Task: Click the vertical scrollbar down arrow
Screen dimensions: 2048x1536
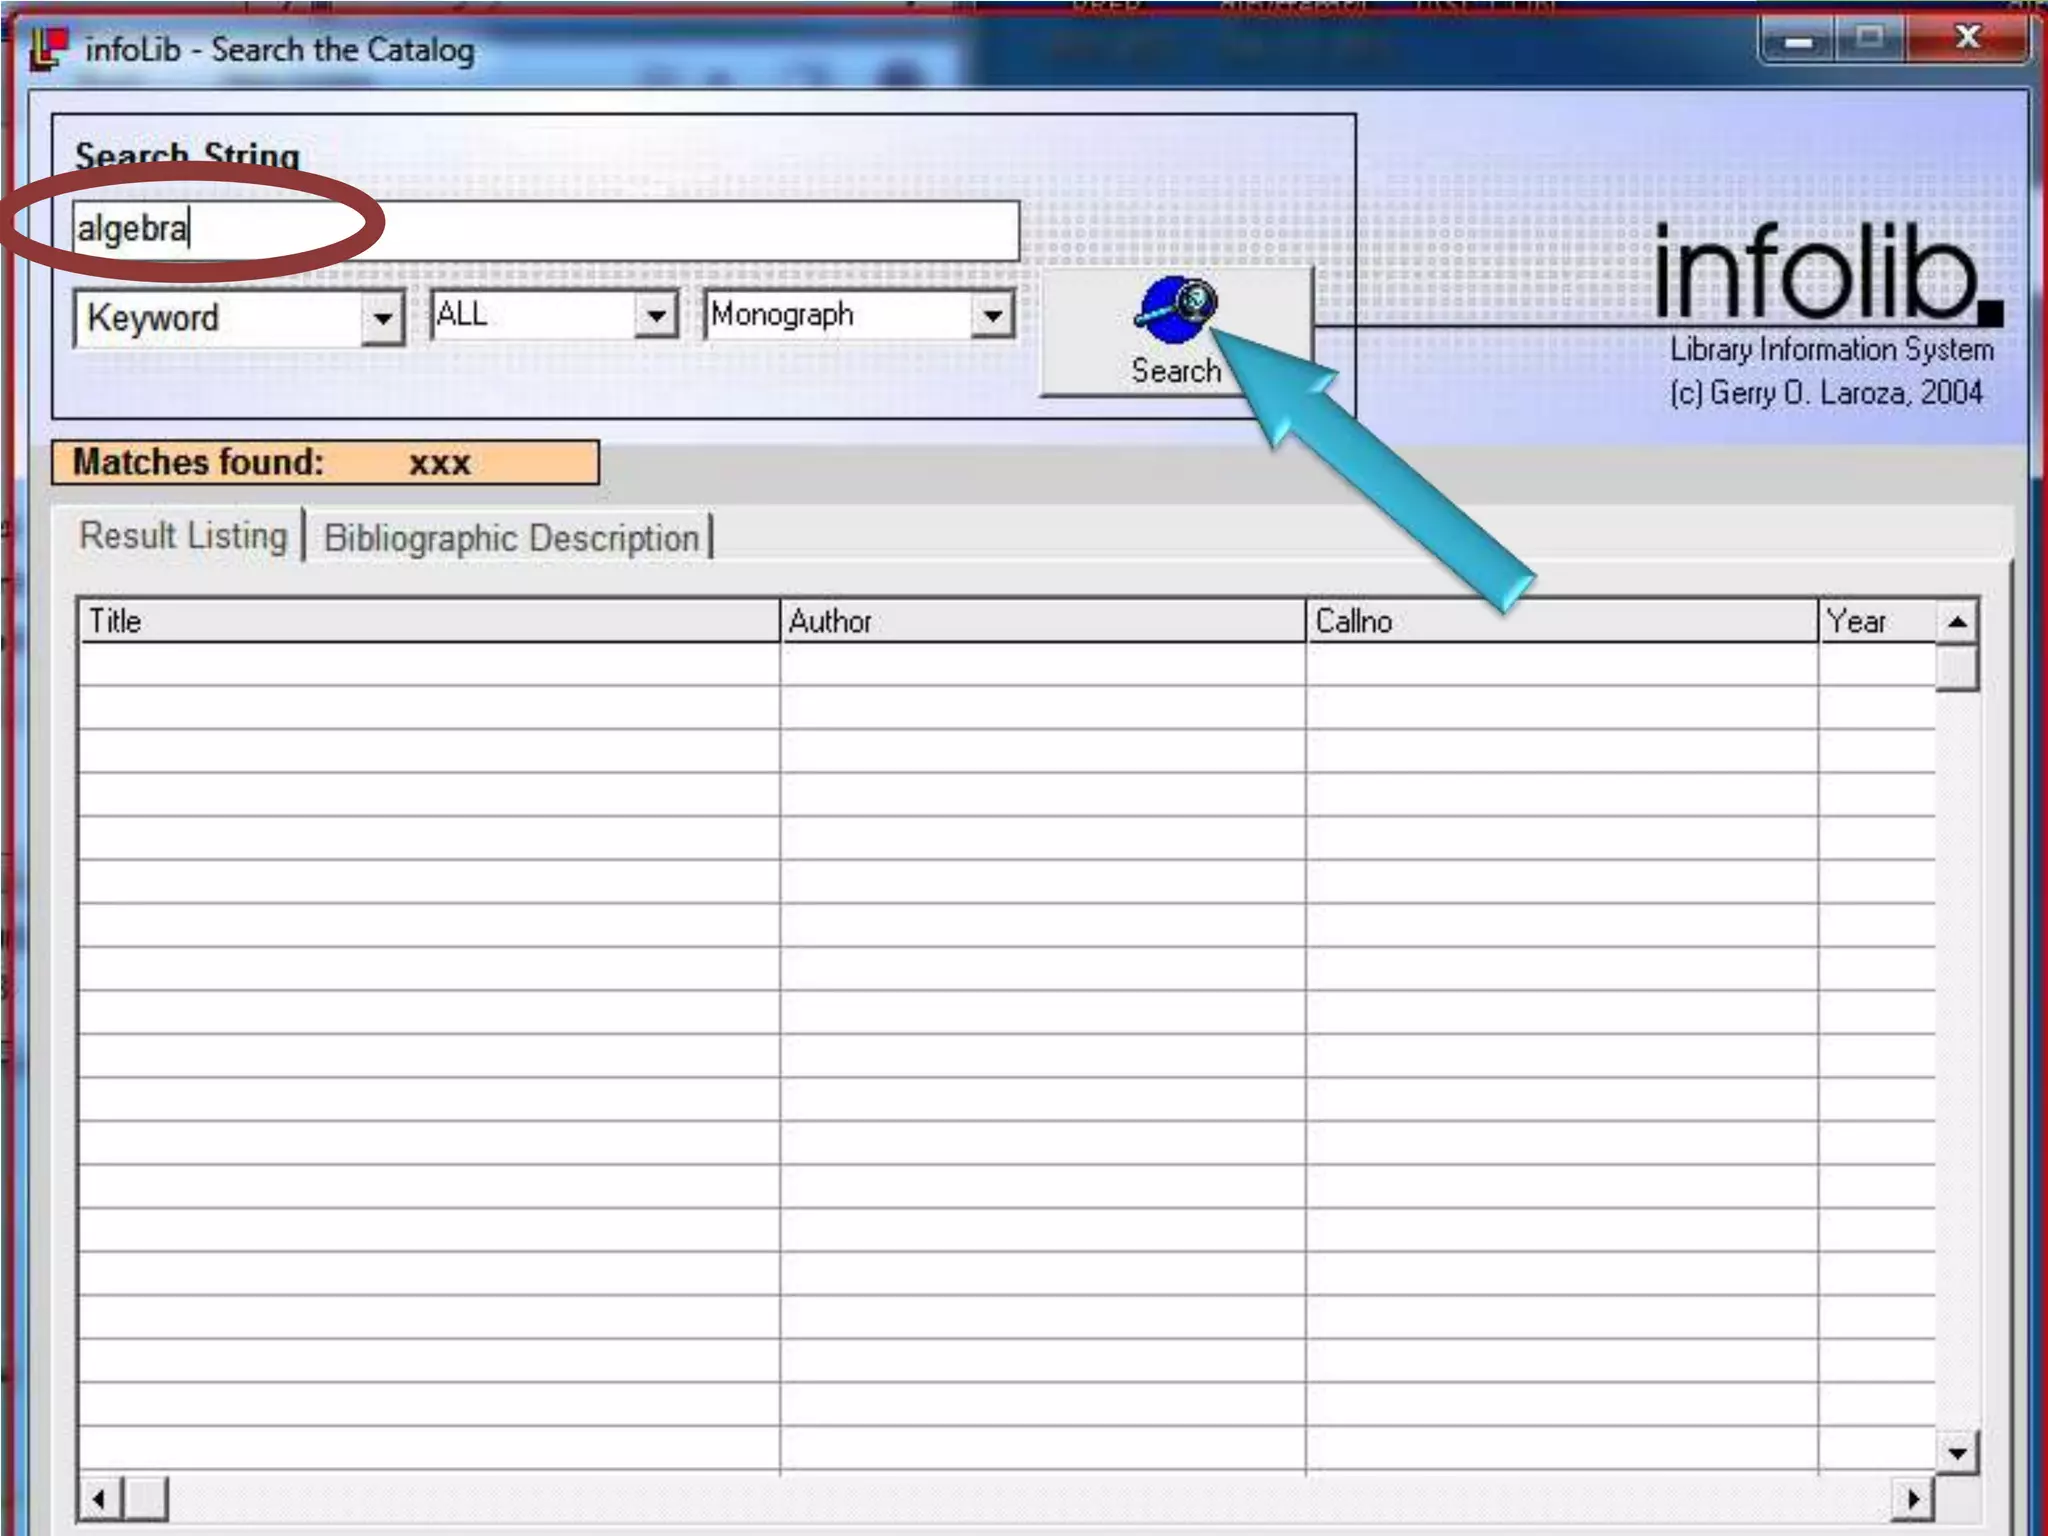Action: pyautogui.click(x=1957, y=1452)
